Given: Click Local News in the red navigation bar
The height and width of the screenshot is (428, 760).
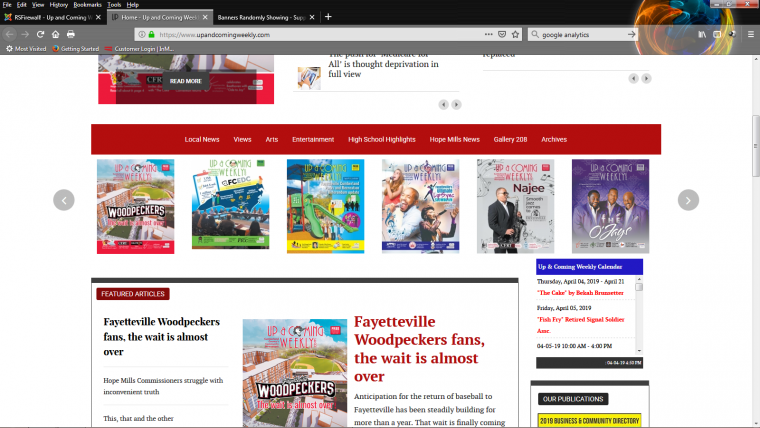Looking at the screenshot, I should tap(202, 140).
